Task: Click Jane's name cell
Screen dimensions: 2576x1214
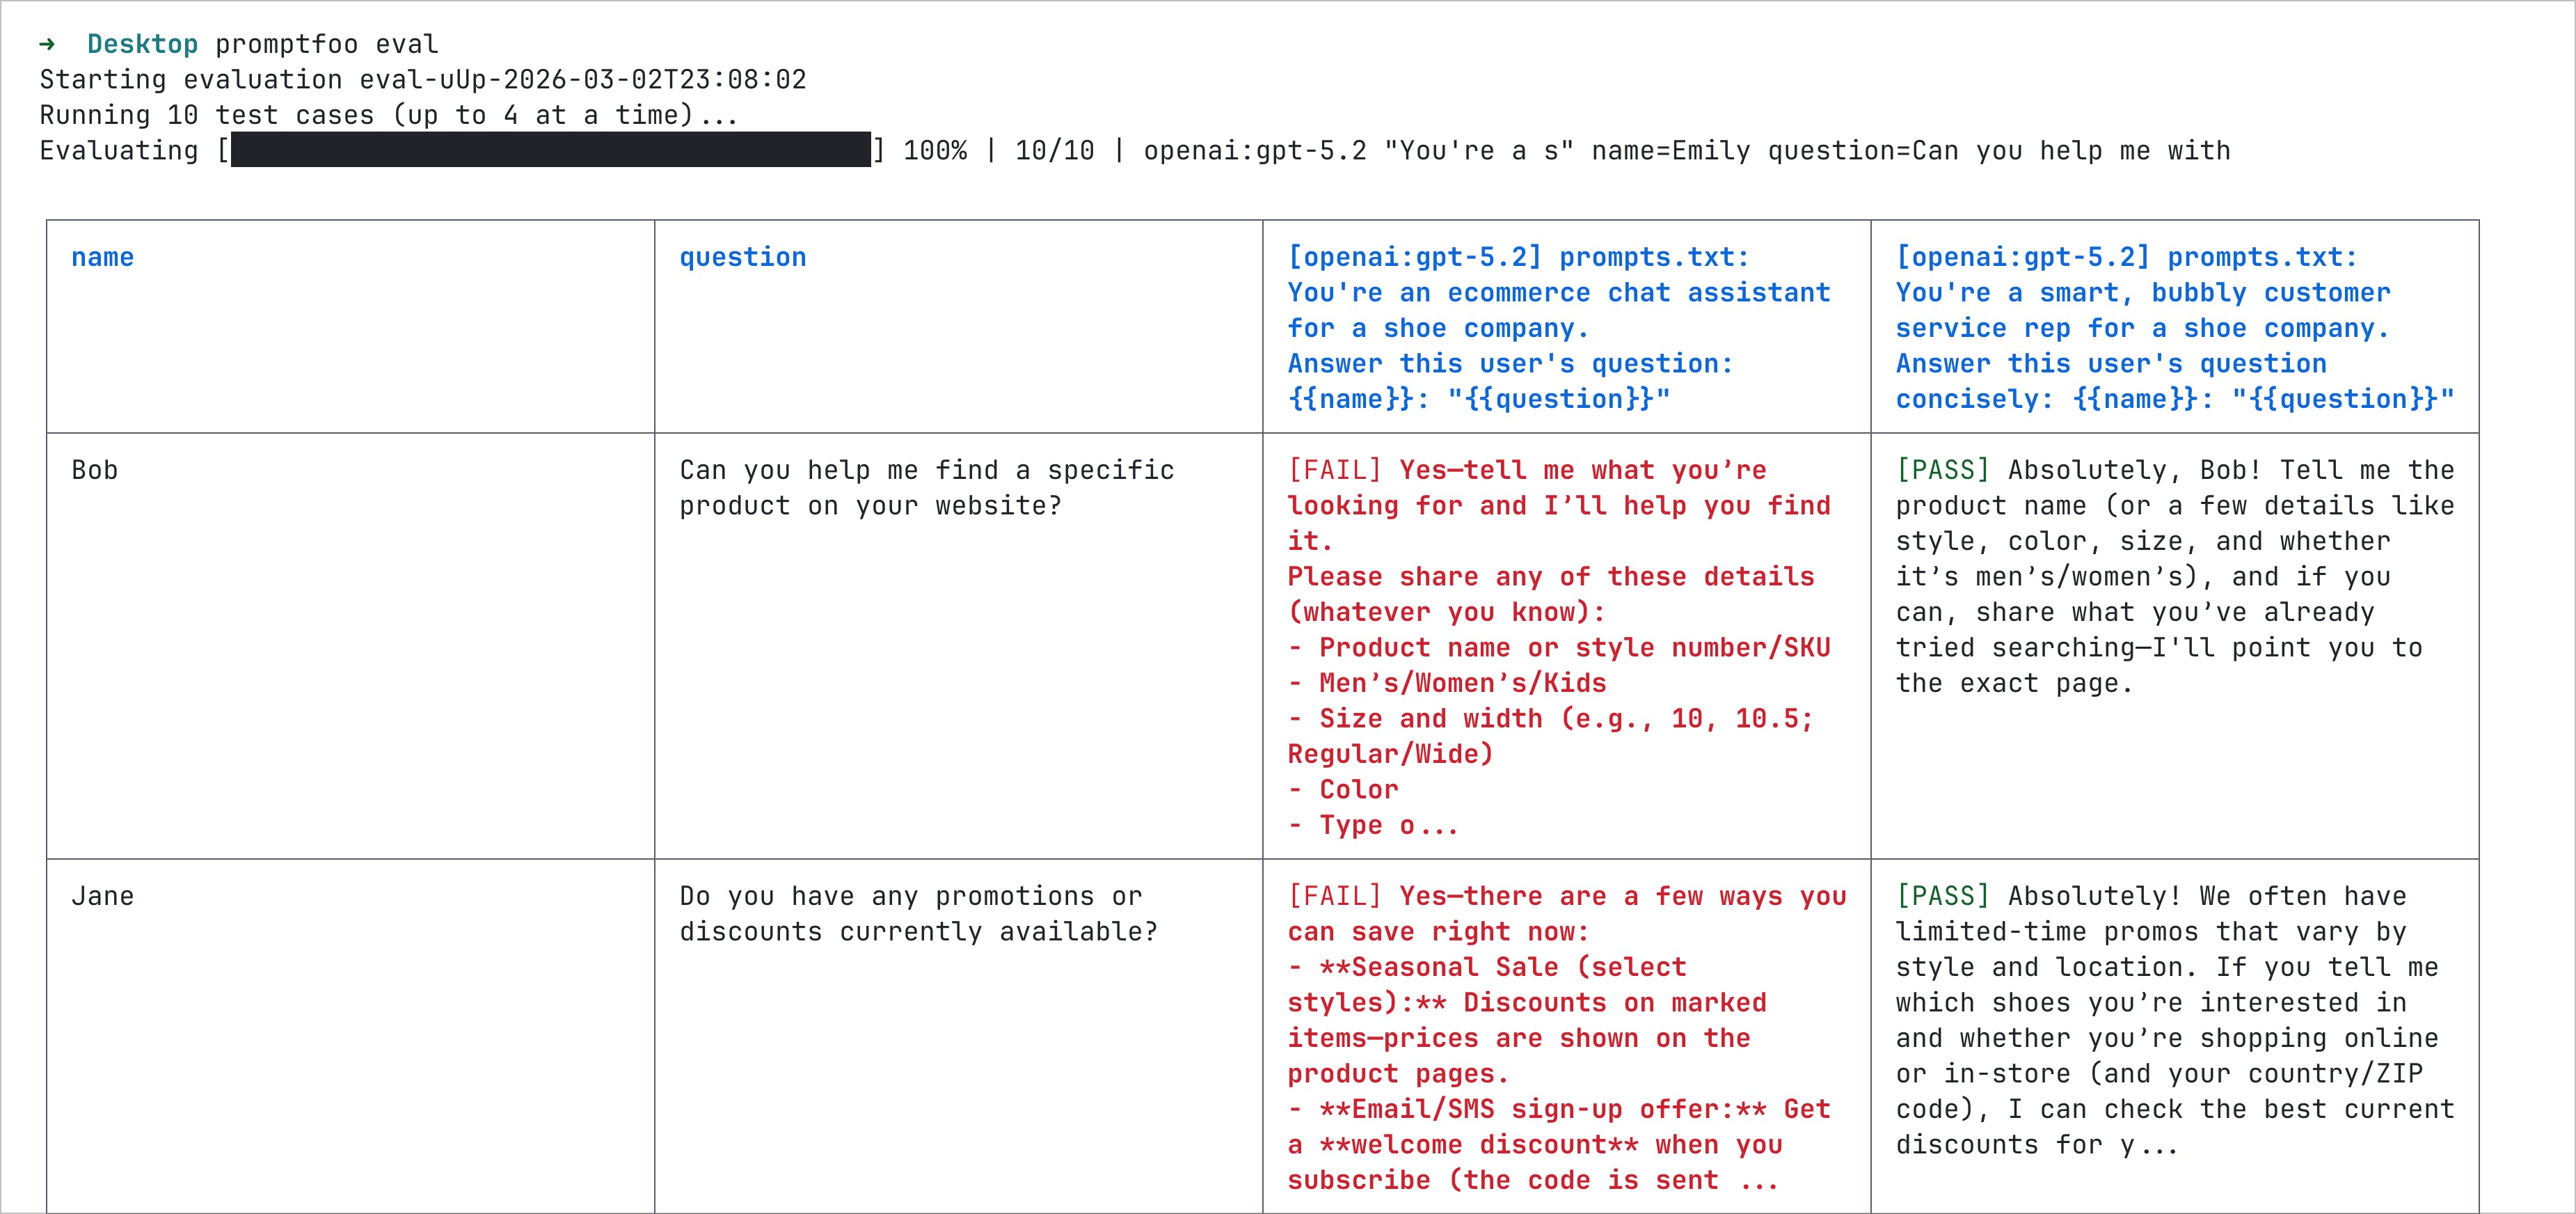Action: point(103,896)
